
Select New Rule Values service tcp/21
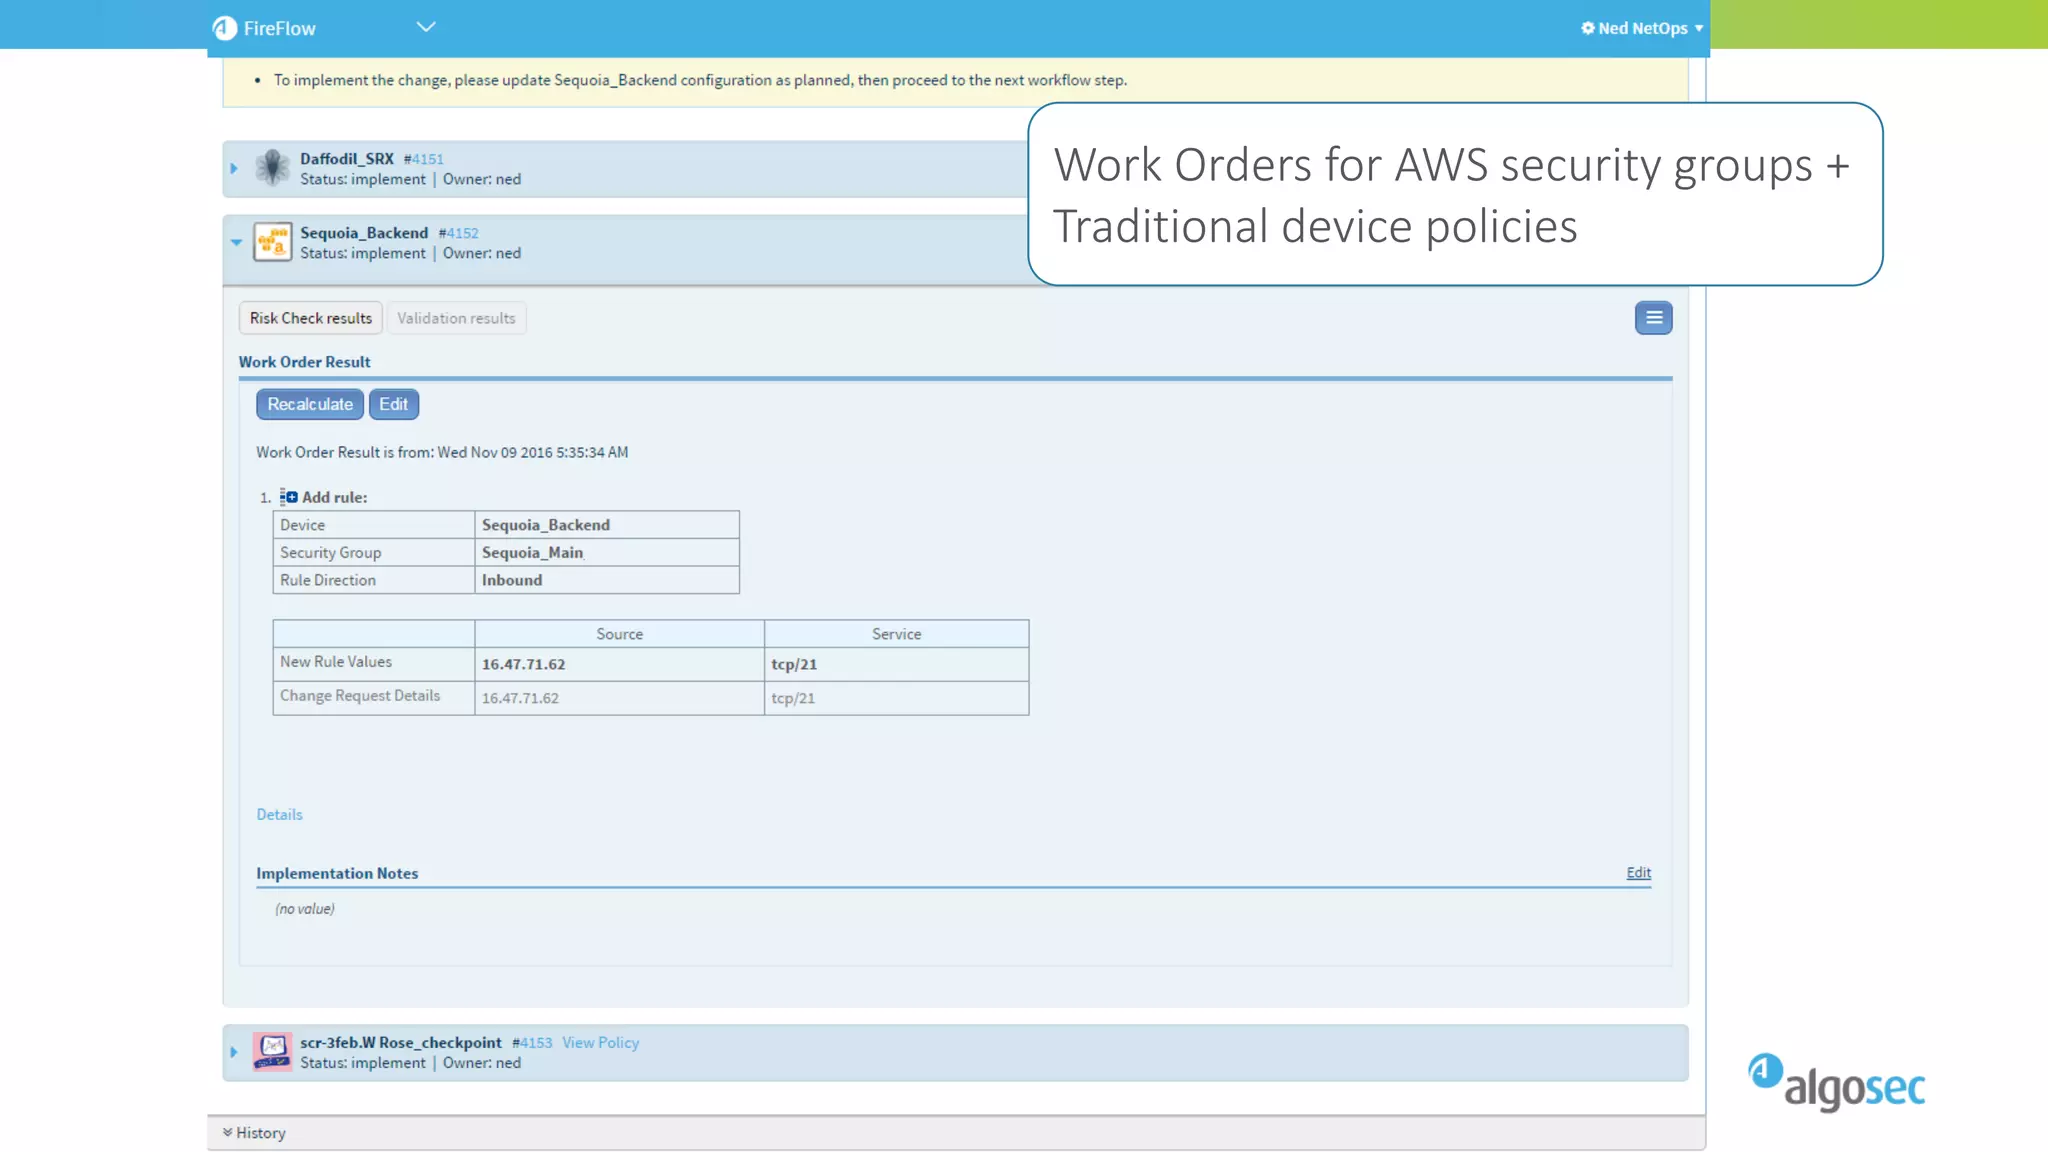[897, 664]
